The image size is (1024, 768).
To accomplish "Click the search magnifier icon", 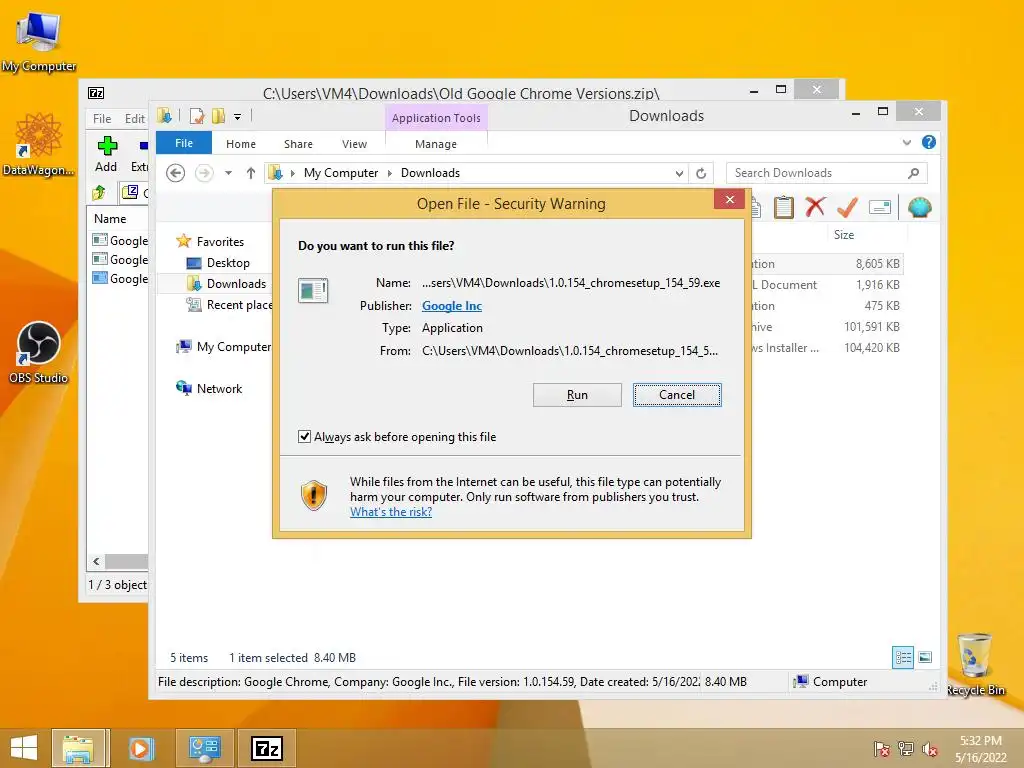I will tap(914, 173).
